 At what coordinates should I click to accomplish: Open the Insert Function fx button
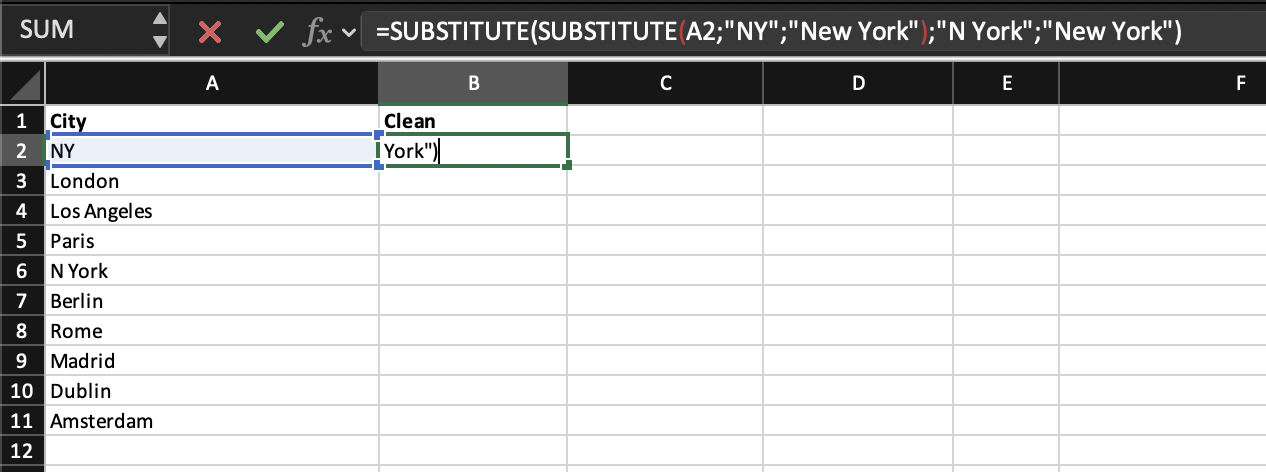click(317, 32)
